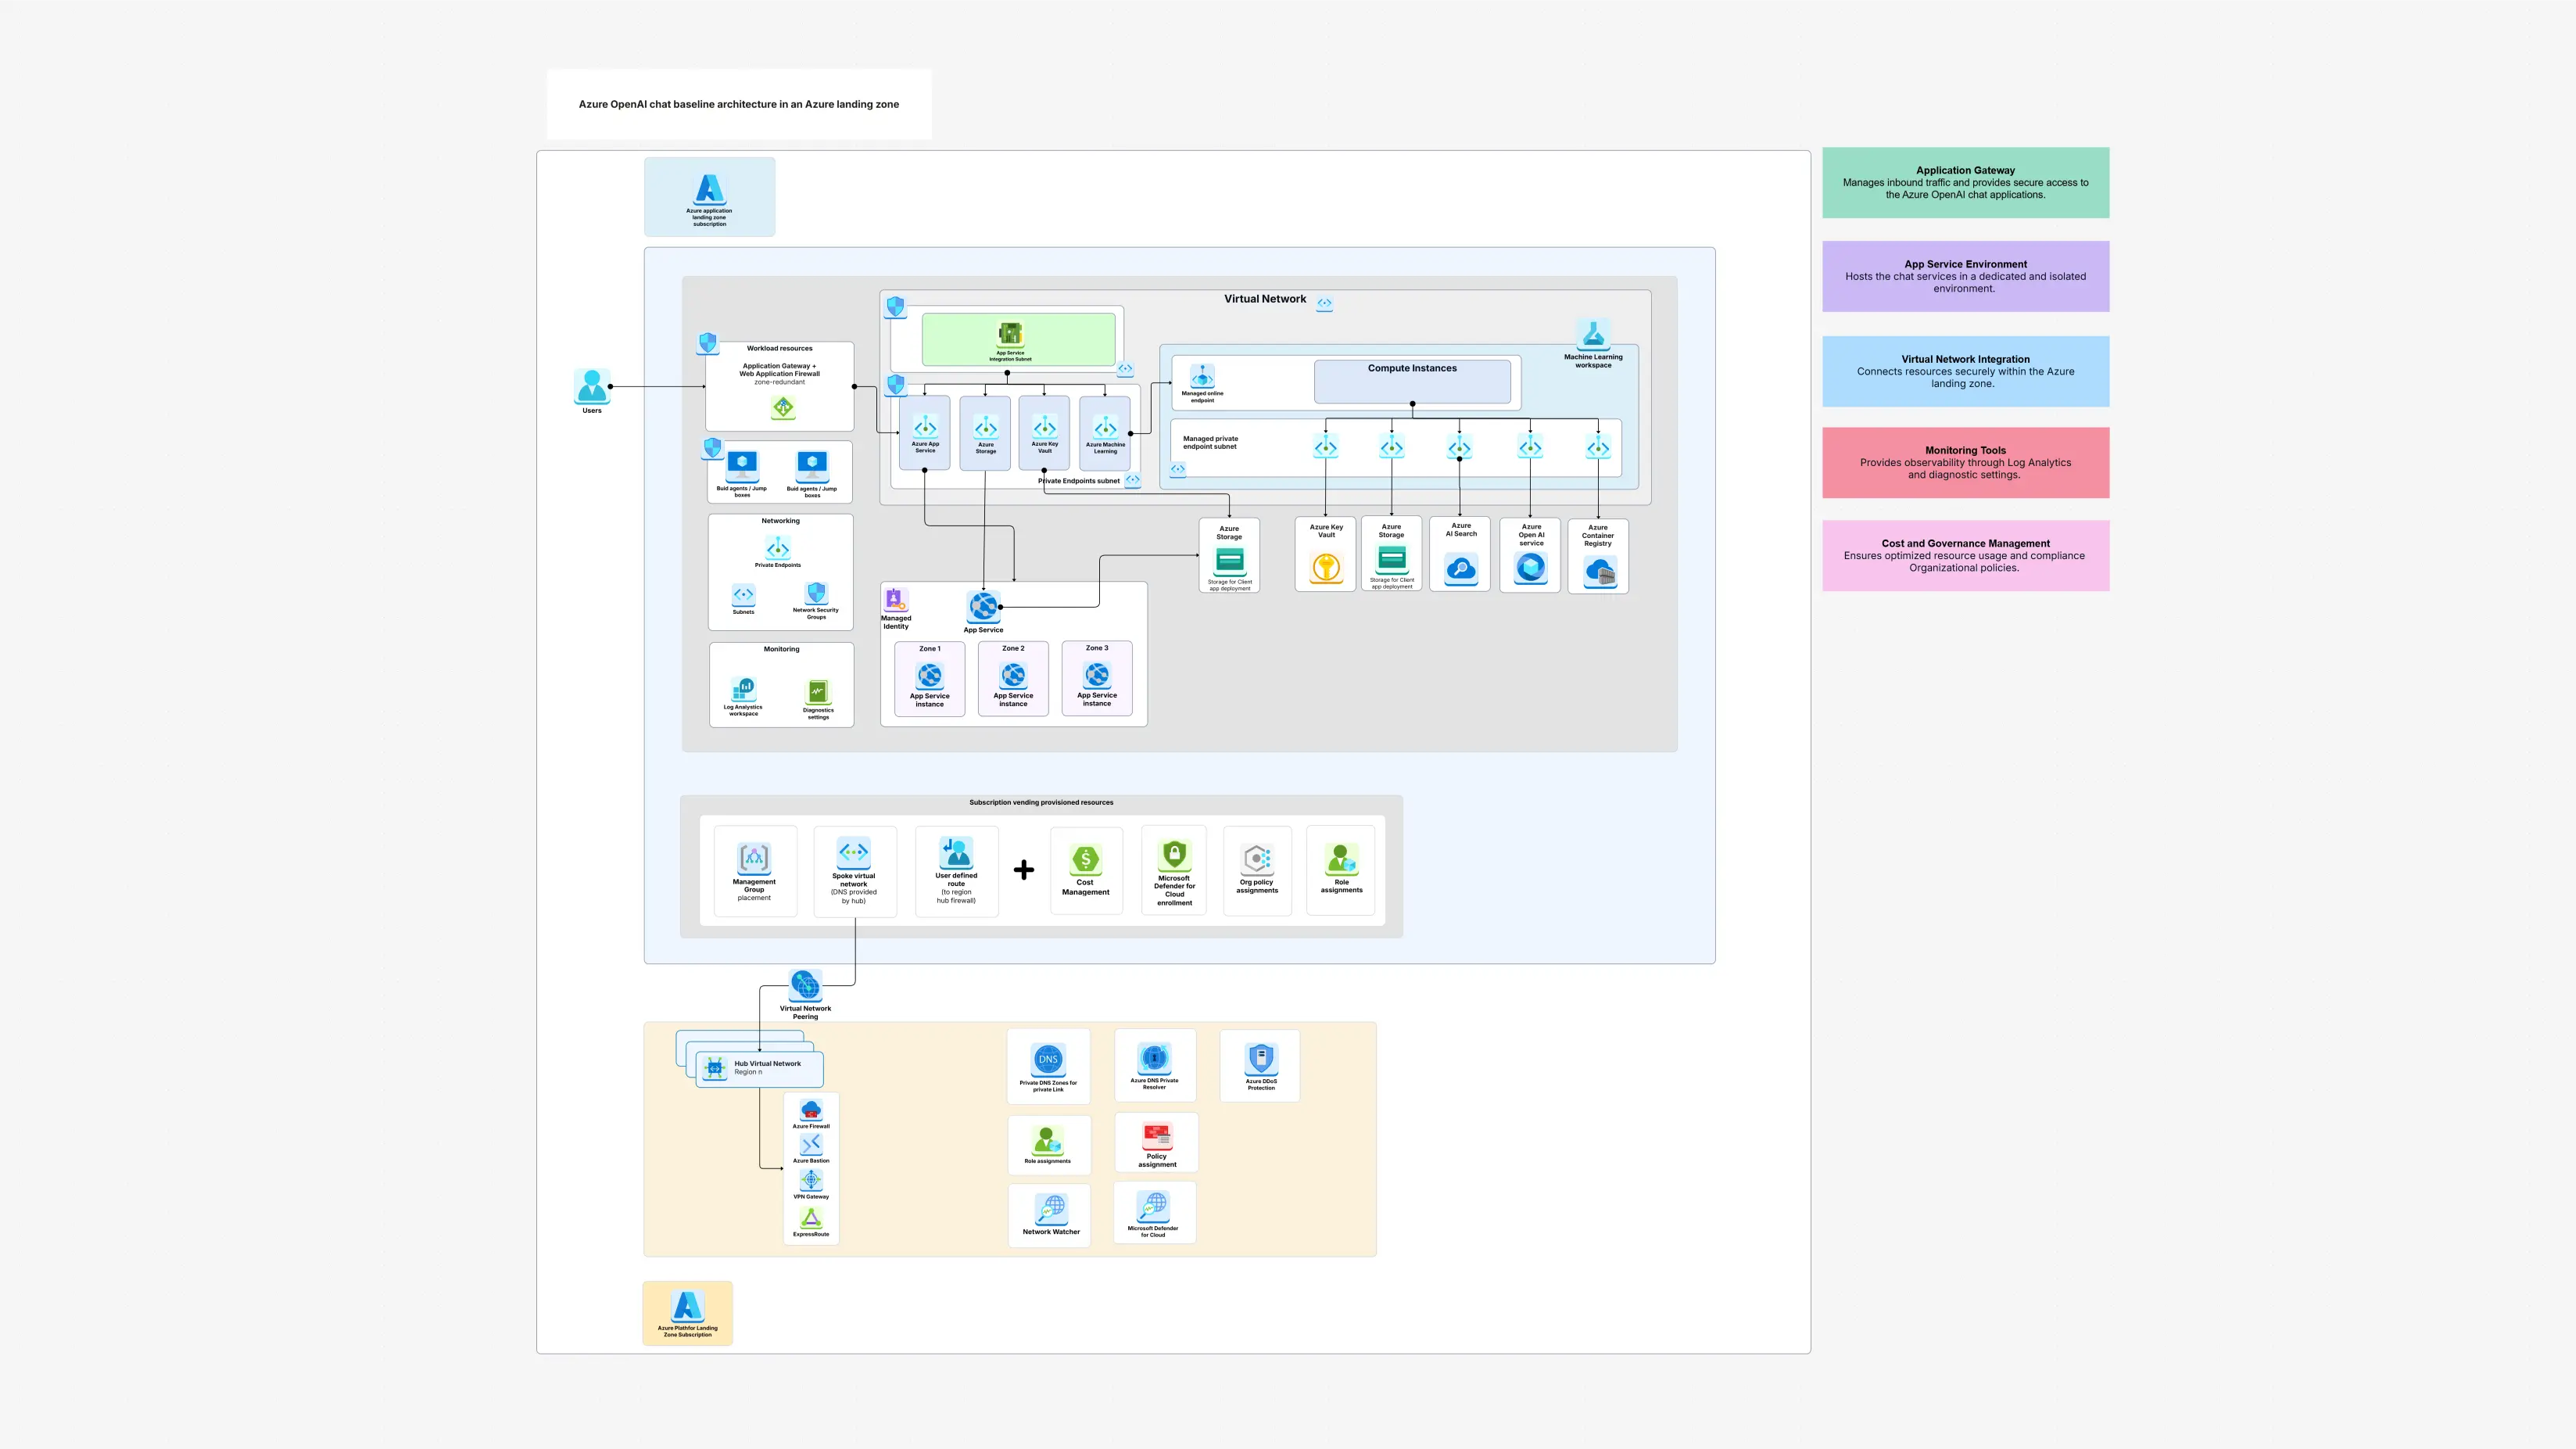Click the Monitoring Tools red panel

[1965, 462]
